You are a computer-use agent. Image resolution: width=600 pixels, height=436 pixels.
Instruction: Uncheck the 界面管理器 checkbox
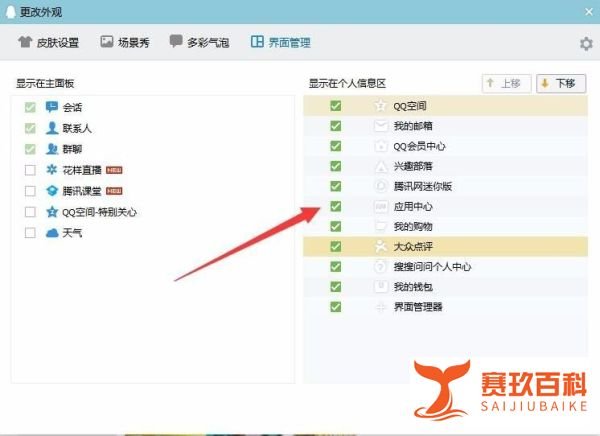pyautogui.click(x=336, y=307)
